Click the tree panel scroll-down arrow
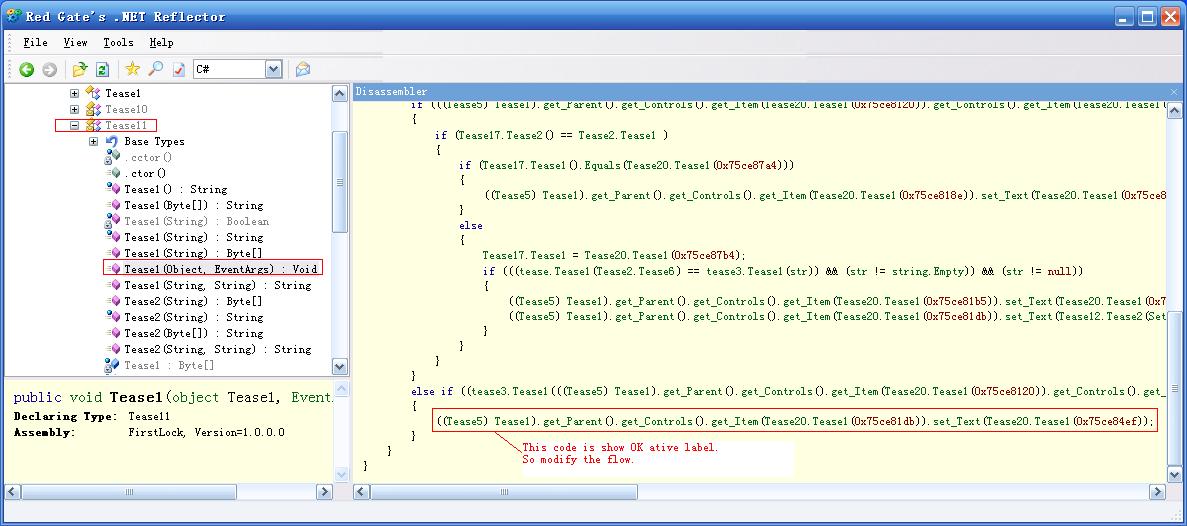This screenshot has height=526, width=1187. point(341,366)
